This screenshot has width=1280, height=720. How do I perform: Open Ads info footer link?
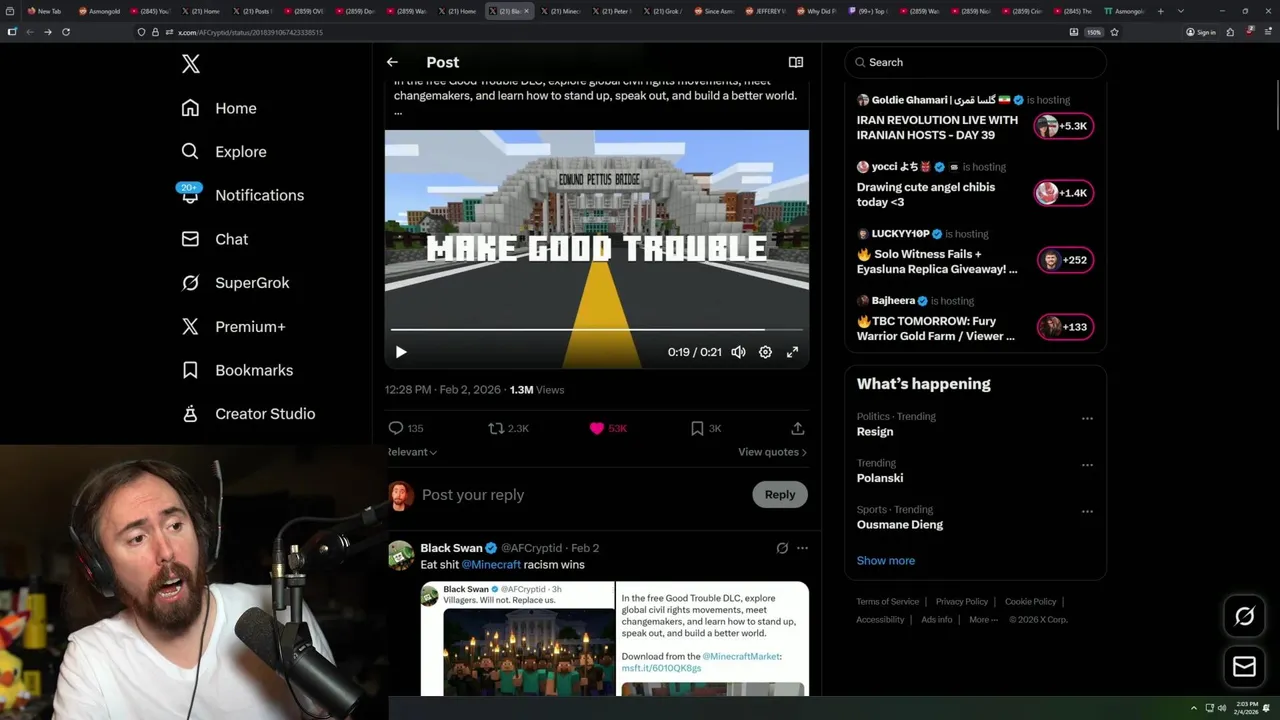tap(937, 620)
